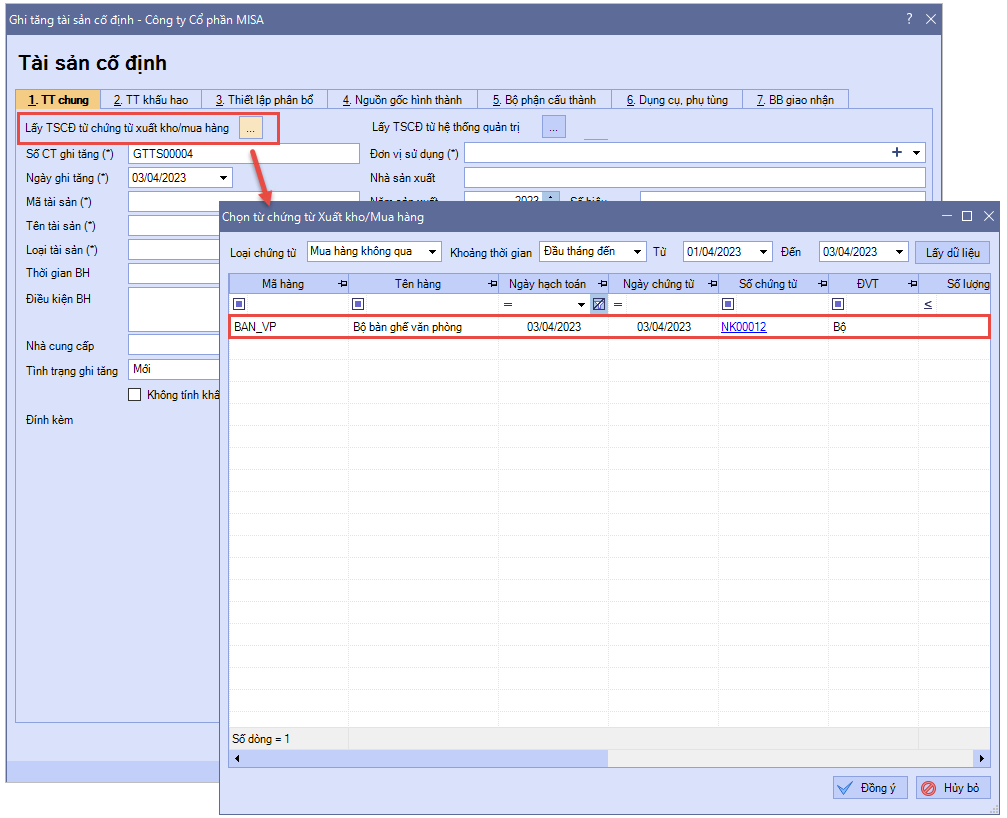Screen dimensions: 1007x818
Task: Open the Nguồn gốc hình thành tab
Action: (x=402, y=100)
